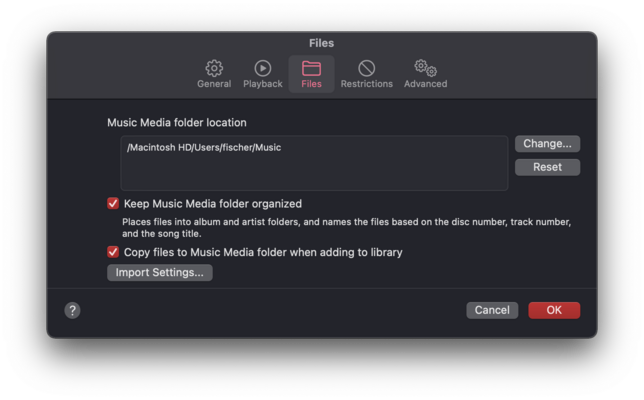
Task: Click the Music Media folder path field
Action: pyautogui.click(x=314, y=163)
